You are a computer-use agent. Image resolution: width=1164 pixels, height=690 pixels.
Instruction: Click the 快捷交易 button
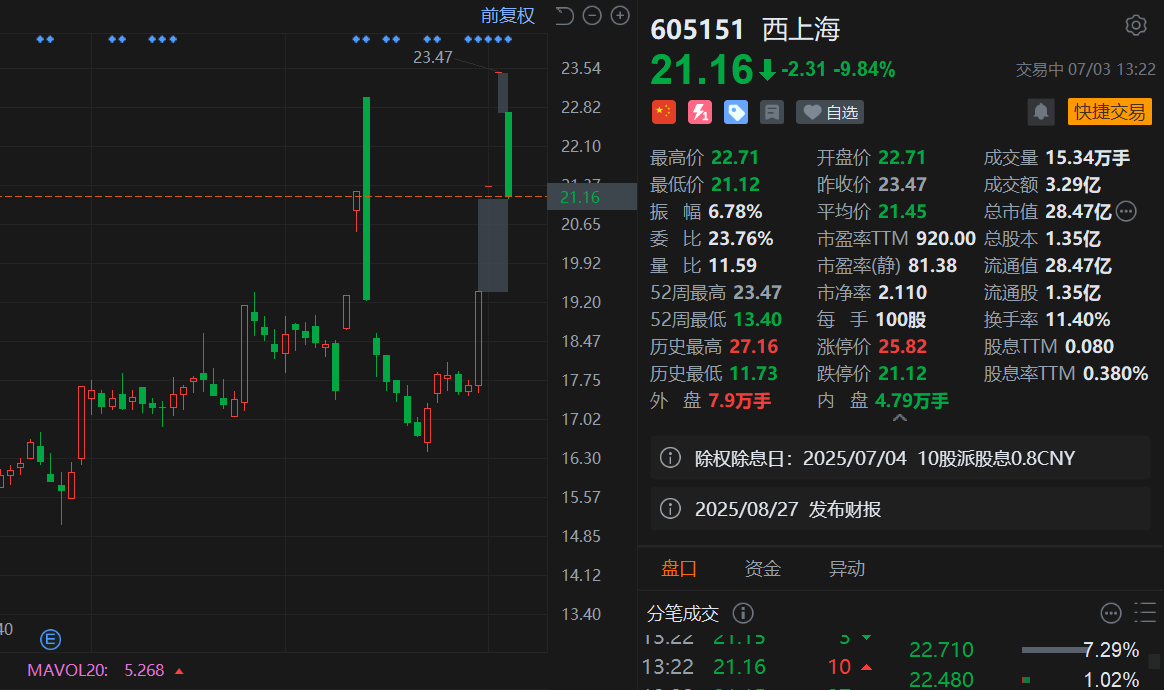[x=1109, y=112]
